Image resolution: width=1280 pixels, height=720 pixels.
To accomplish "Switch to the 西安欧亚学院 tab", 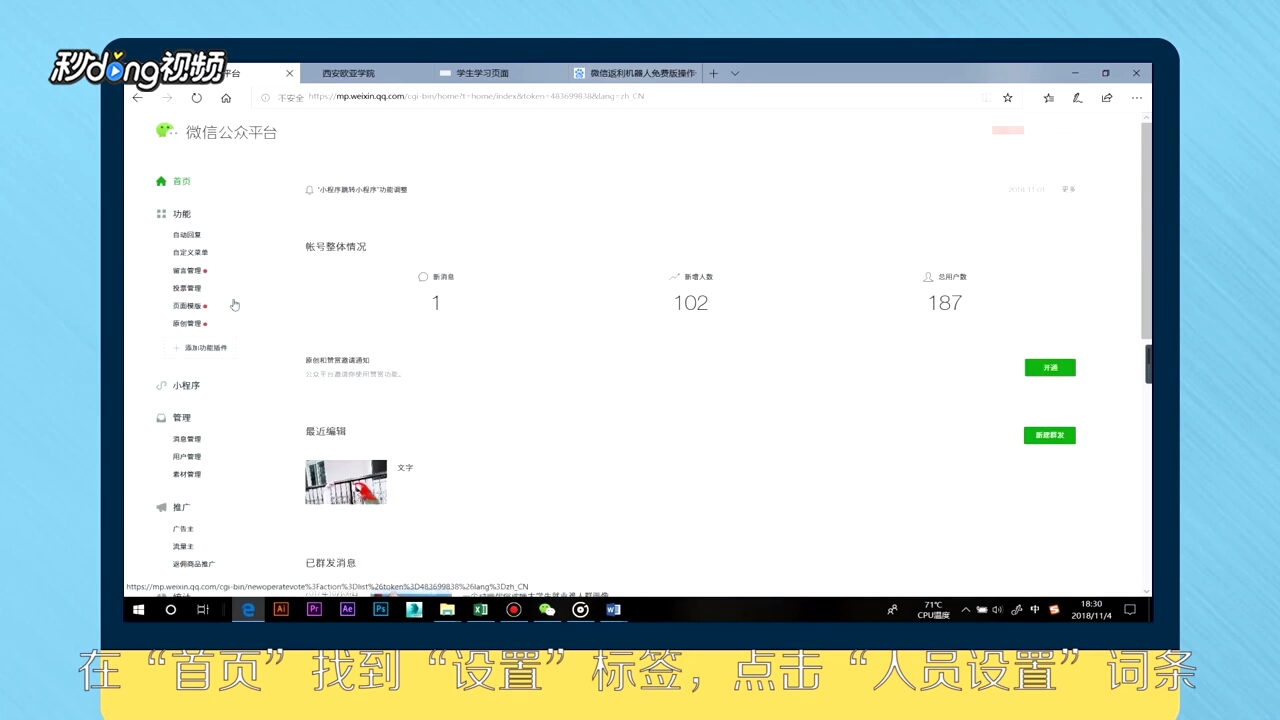I will (x=348, y=73).
